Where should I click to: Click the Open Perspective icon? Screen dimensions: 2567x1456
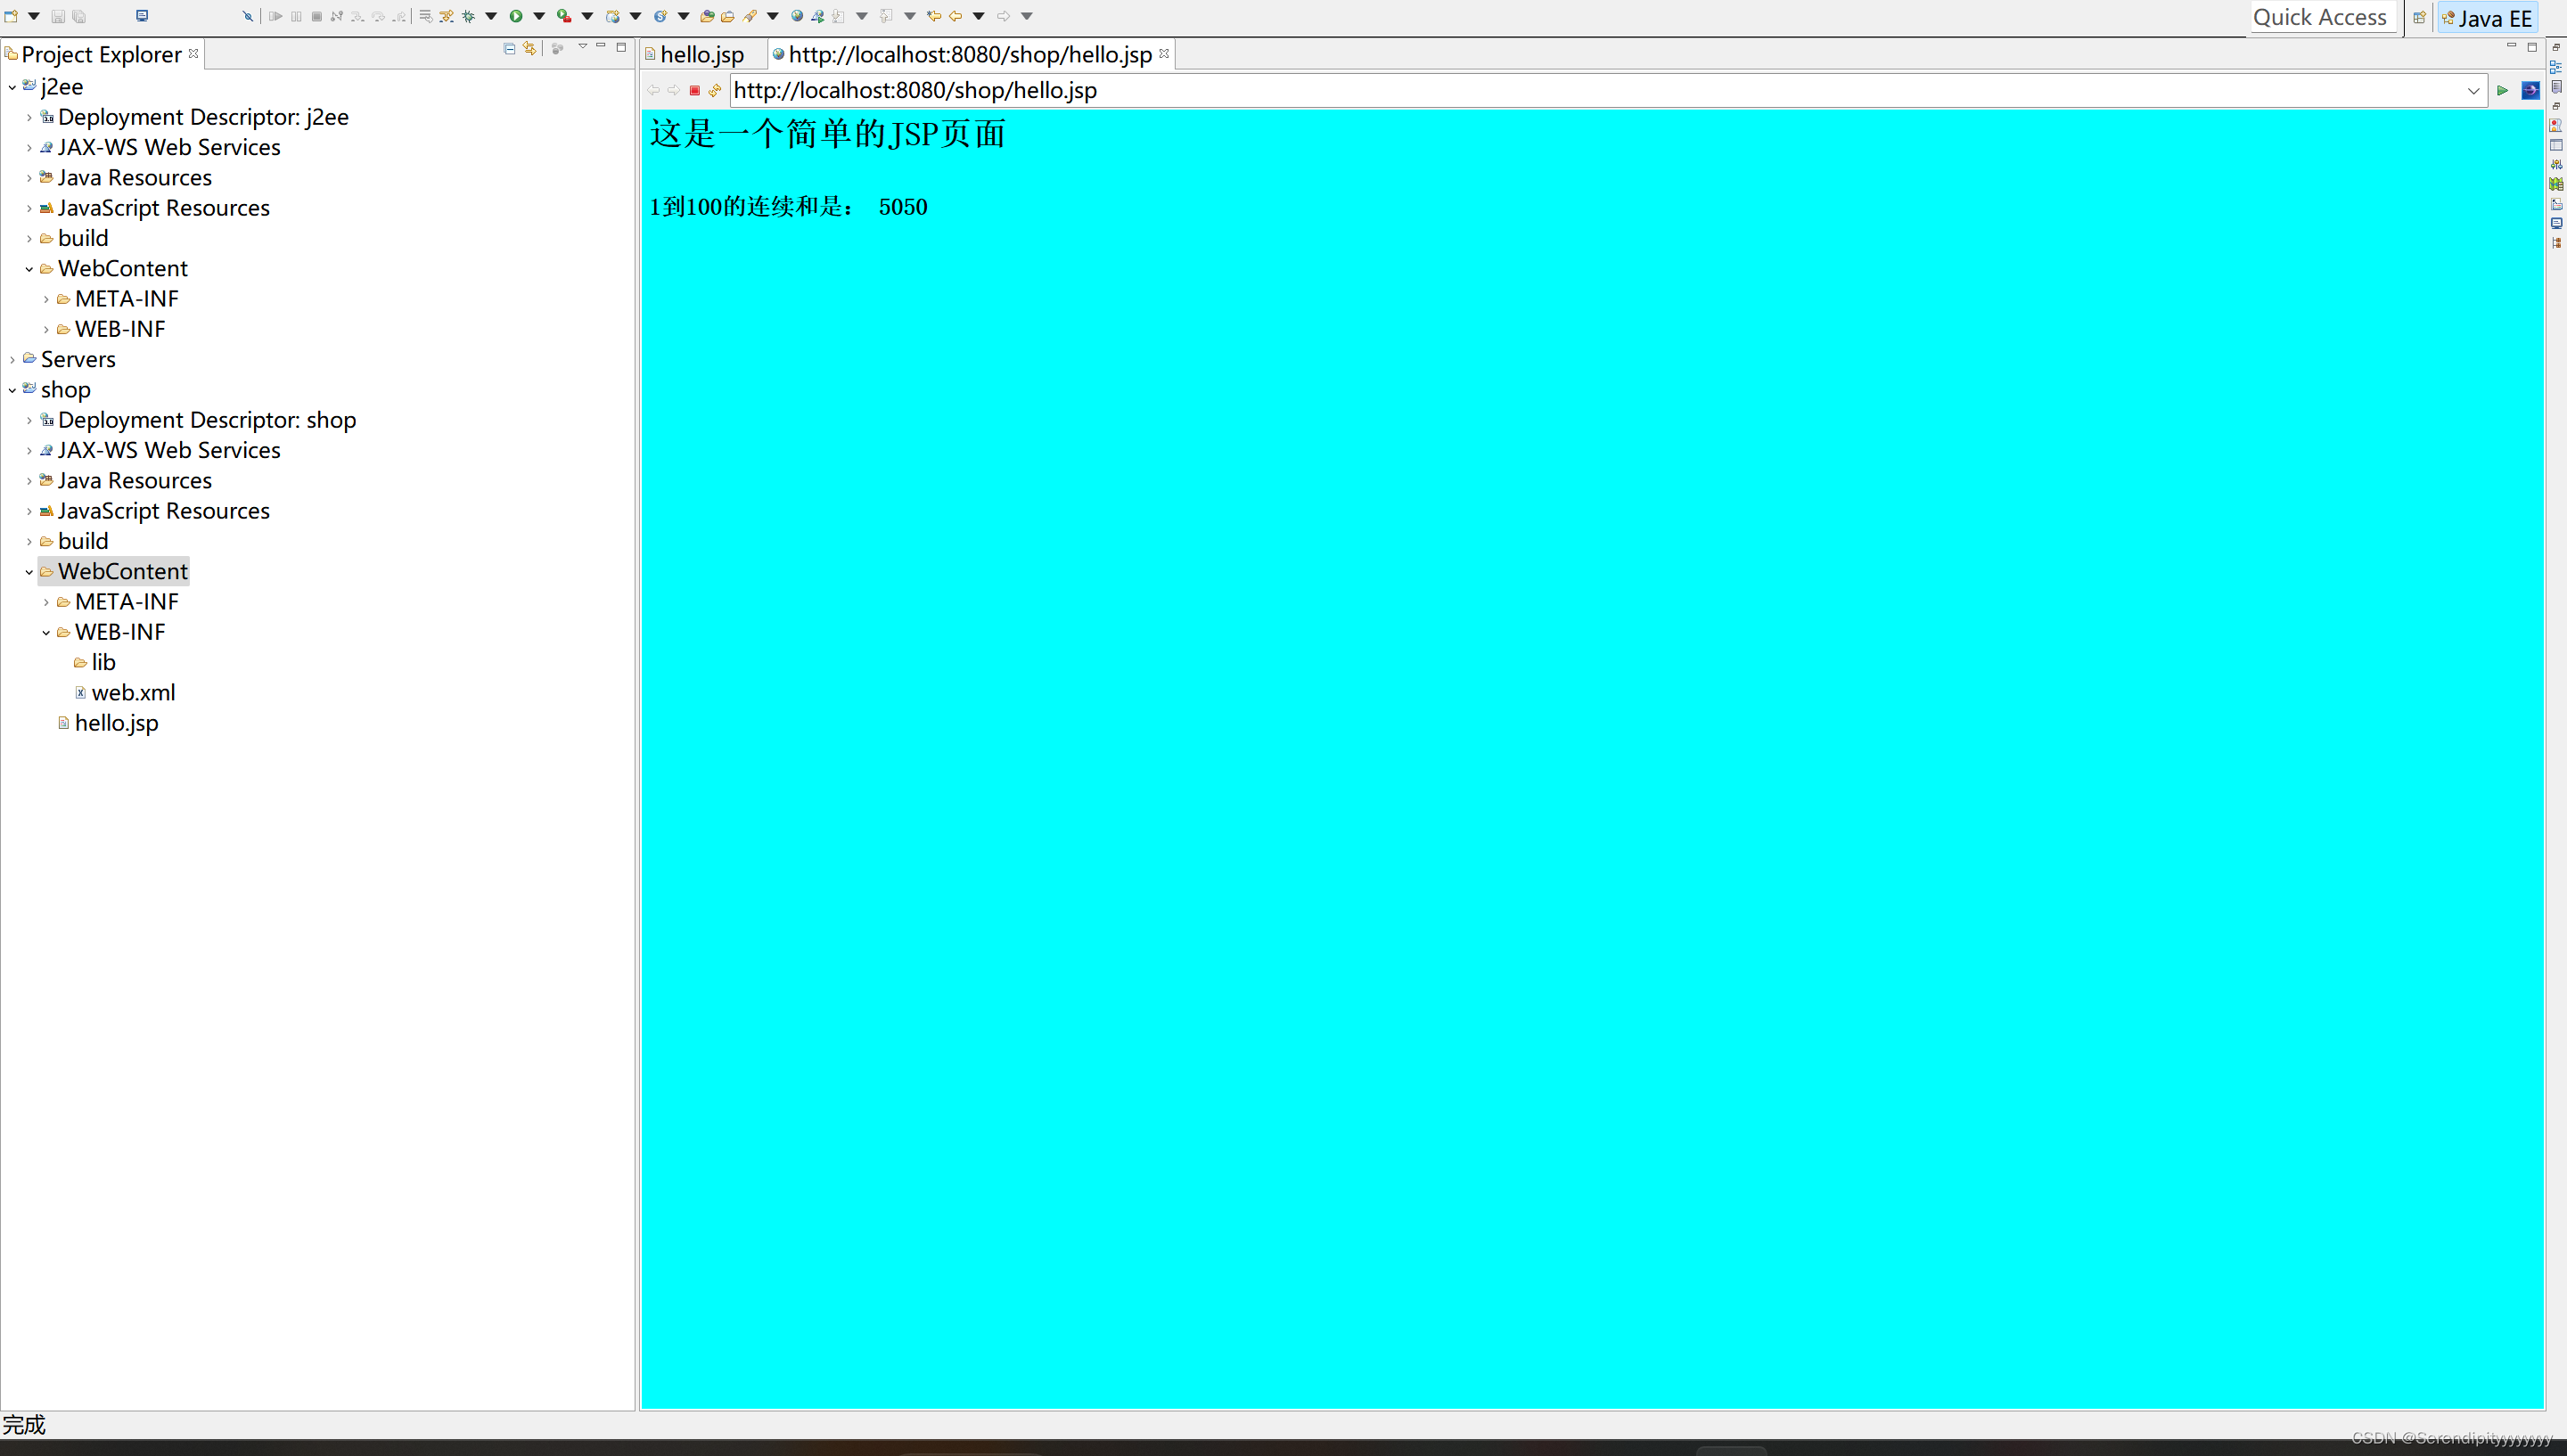[2419, 17]
